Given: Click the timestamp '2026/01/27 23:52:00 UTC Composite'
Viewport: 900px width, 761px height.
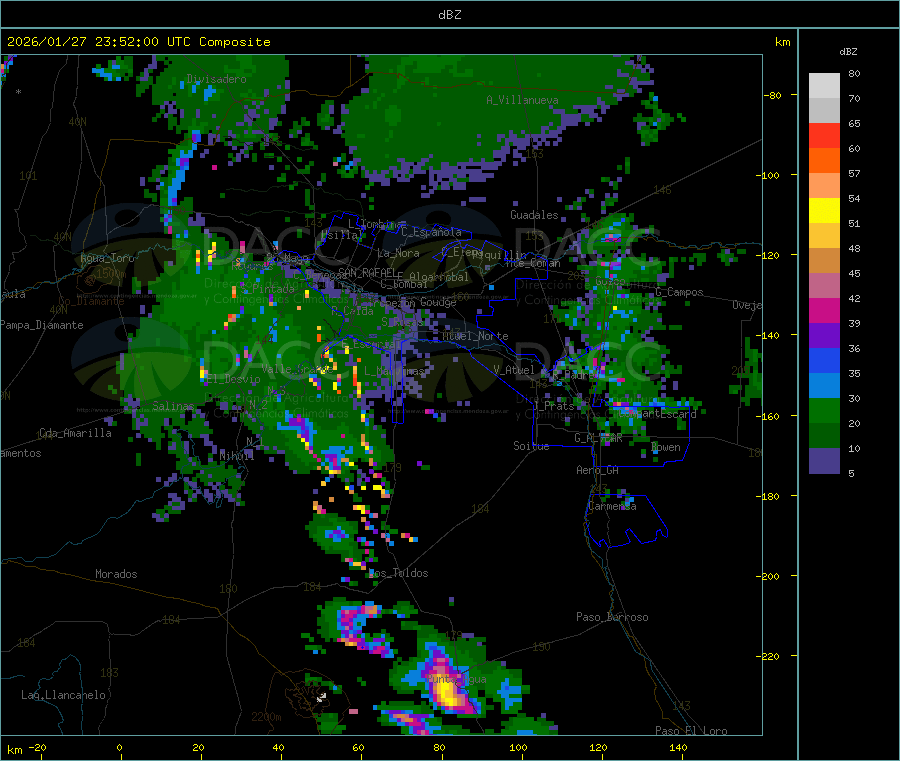Looking at the screenshot, I should (138, 42).
